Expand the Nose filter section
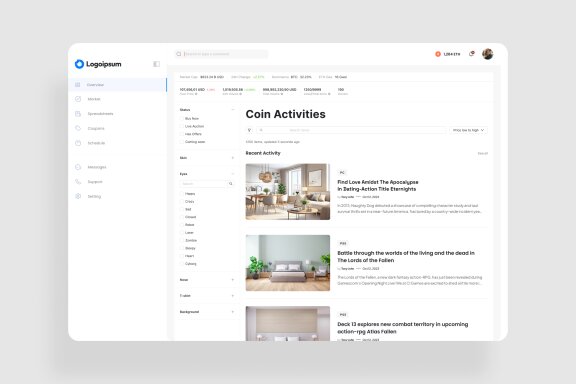 (x=233, y=280)
